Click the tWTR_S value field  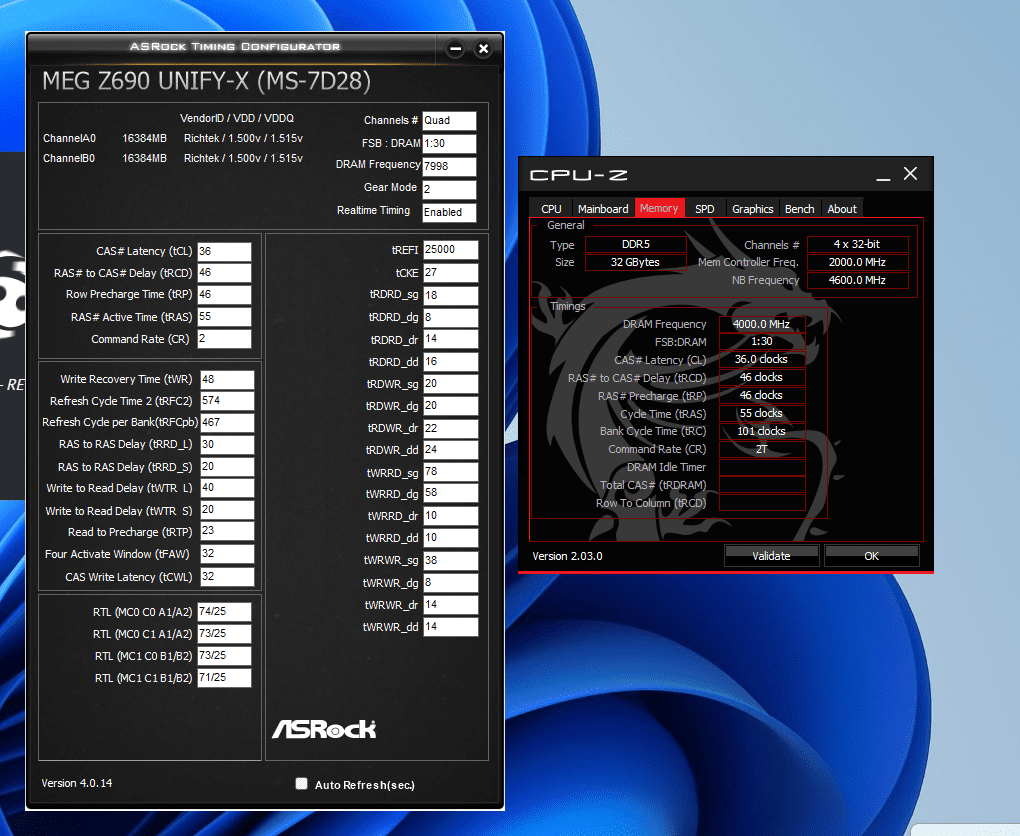[227, 509]
